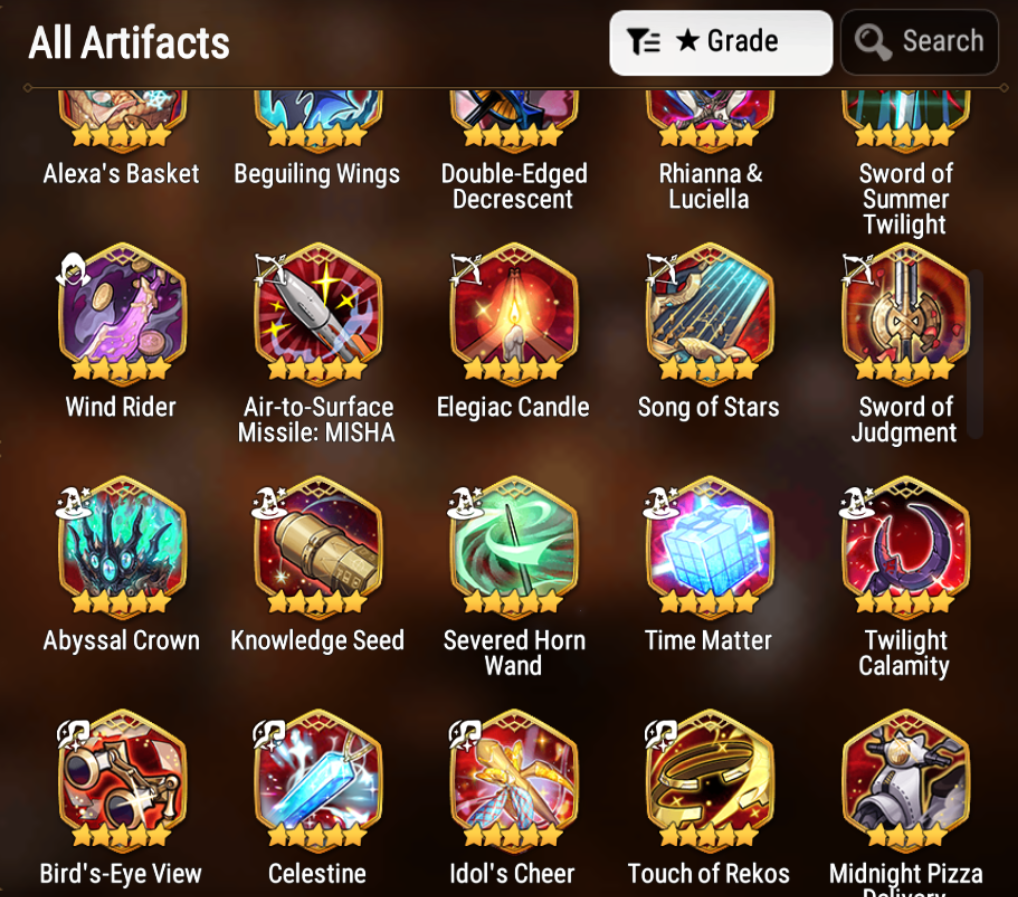Select the Alexa's Basket artifact thumbnail
The width and height of the screenshot is (1018, 897).
click(x=121, y=120)
